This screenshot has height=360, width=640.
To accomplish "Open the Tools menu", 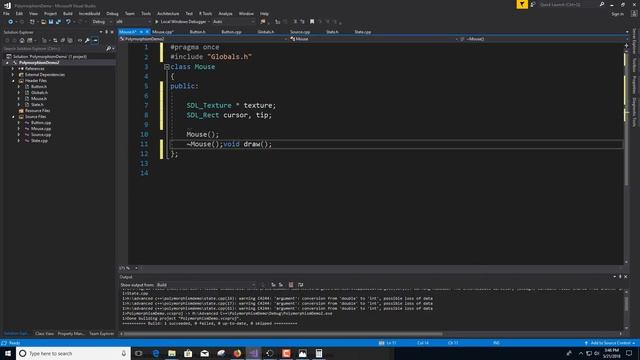I will (x=146, y=13).
